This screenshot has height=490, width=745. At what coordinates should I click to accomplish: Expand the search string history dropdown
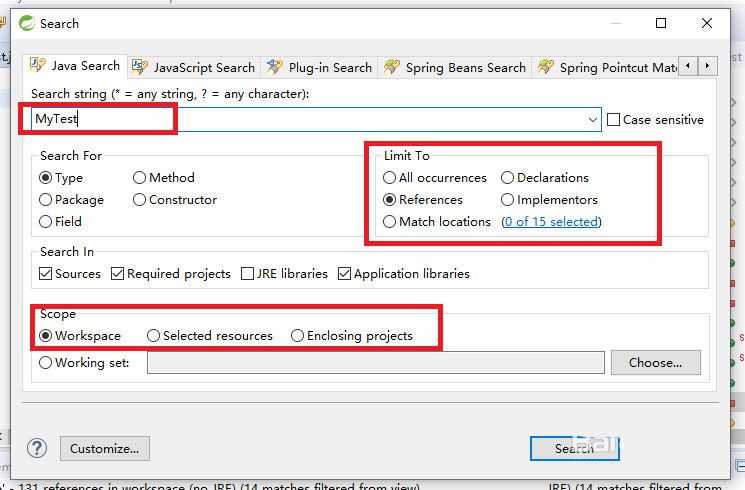(594, 120)
